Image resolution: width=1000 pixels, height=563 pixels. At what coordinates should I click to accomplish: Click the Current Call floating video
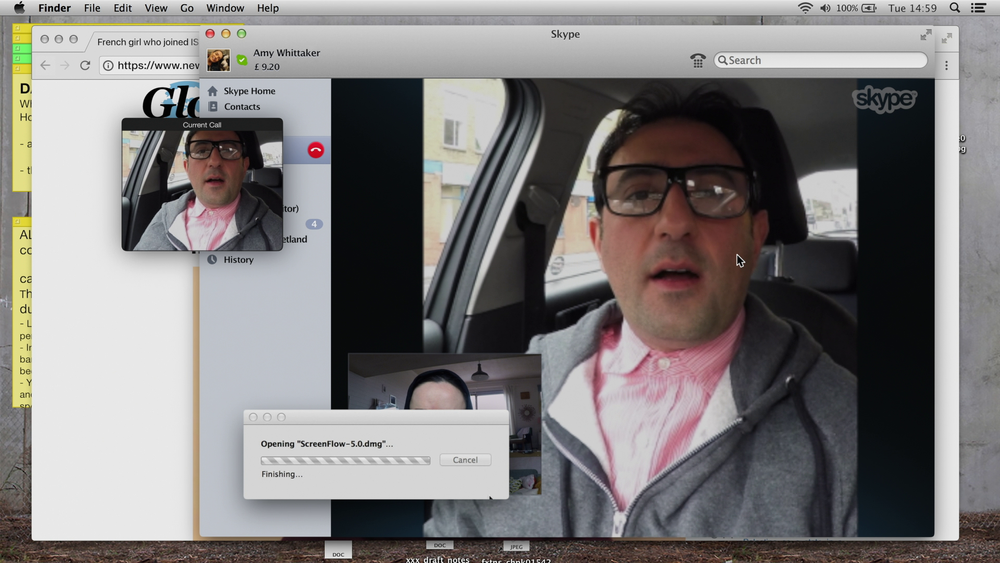click(202, 184)
